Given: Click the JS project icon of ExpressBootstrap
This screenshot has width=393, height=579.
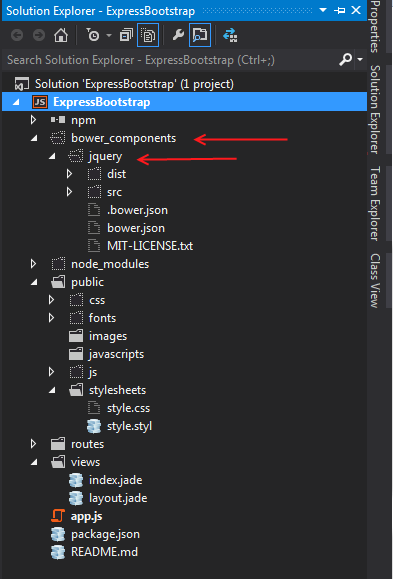Looking at the screenshot, I should pos(40,102).
